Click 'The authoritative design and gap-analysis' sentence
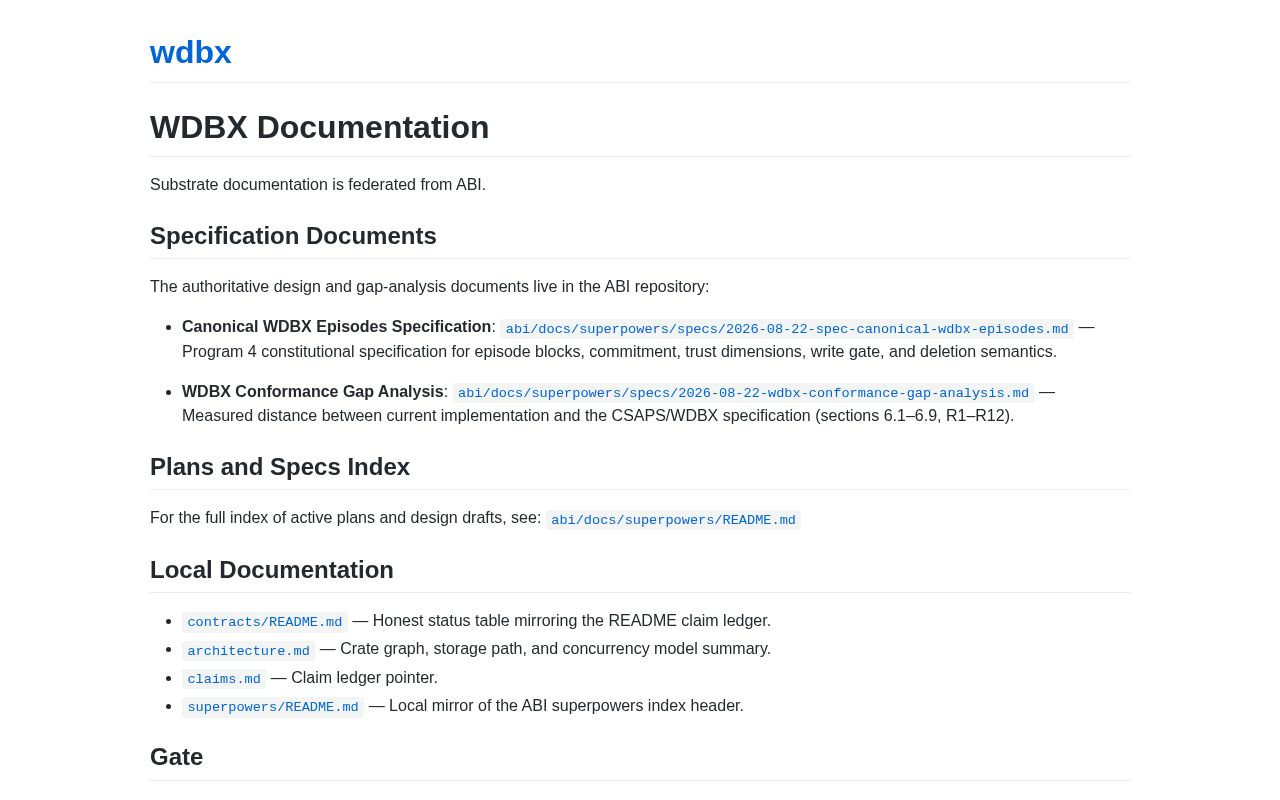Image resolution: width=1280 pixels, height=800 pixels. [430, 287]
